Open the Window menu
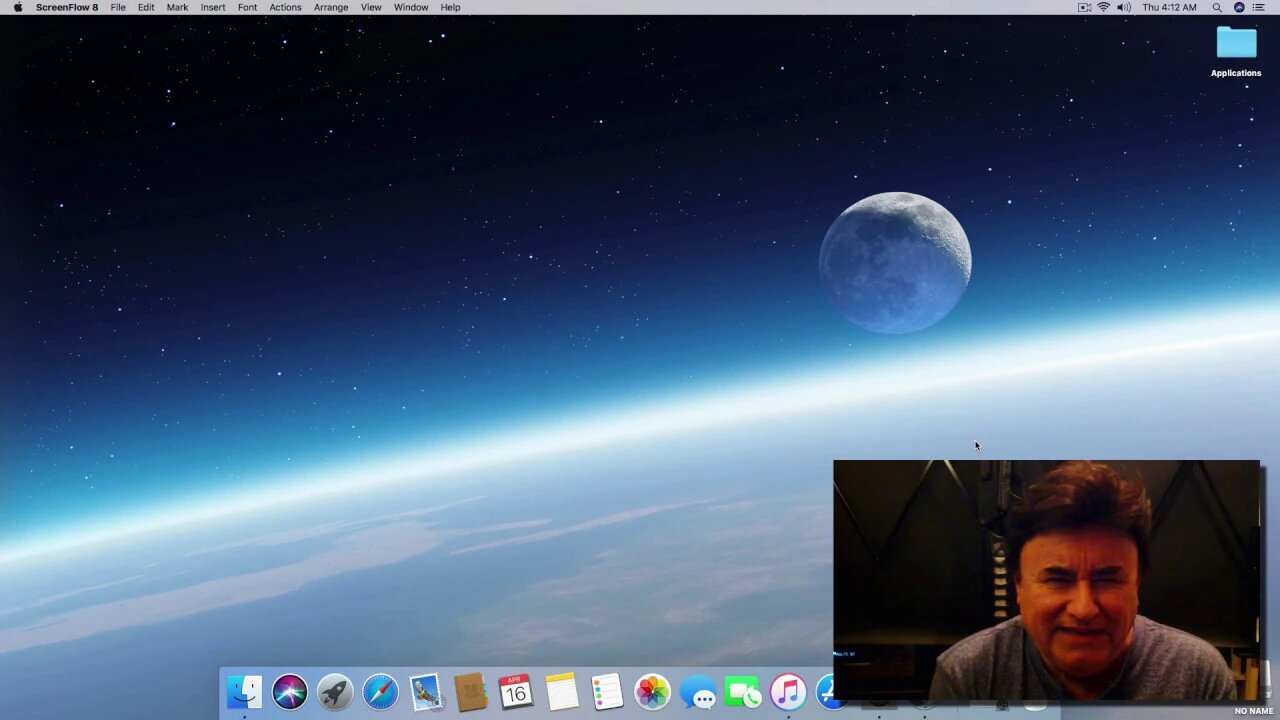This screenshot has height=720, width=1280. click(x=411, y=7)
